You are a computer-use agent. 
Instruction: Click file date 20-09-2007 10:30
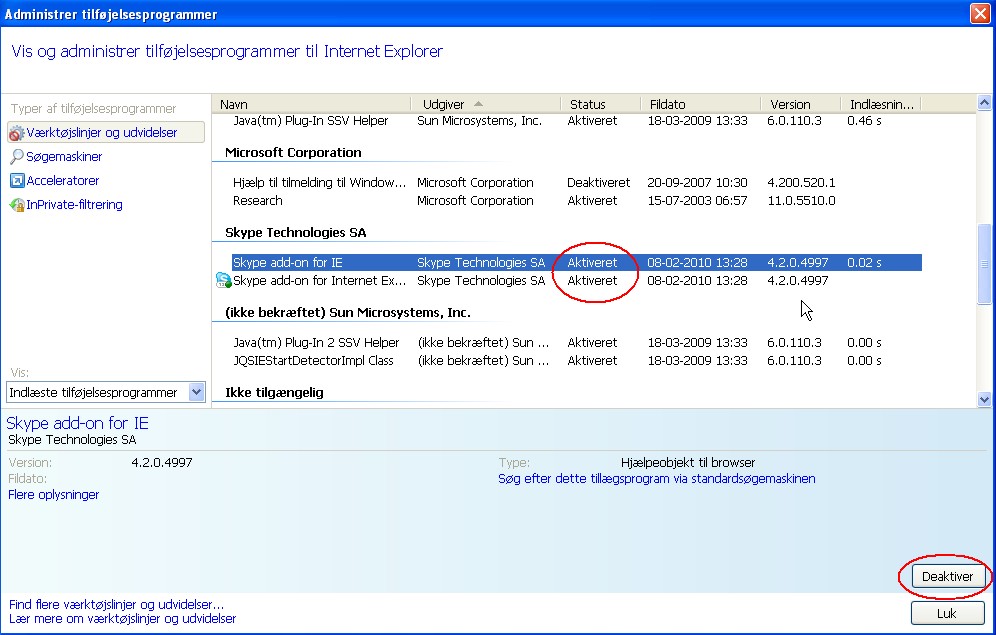click(697, 183)
